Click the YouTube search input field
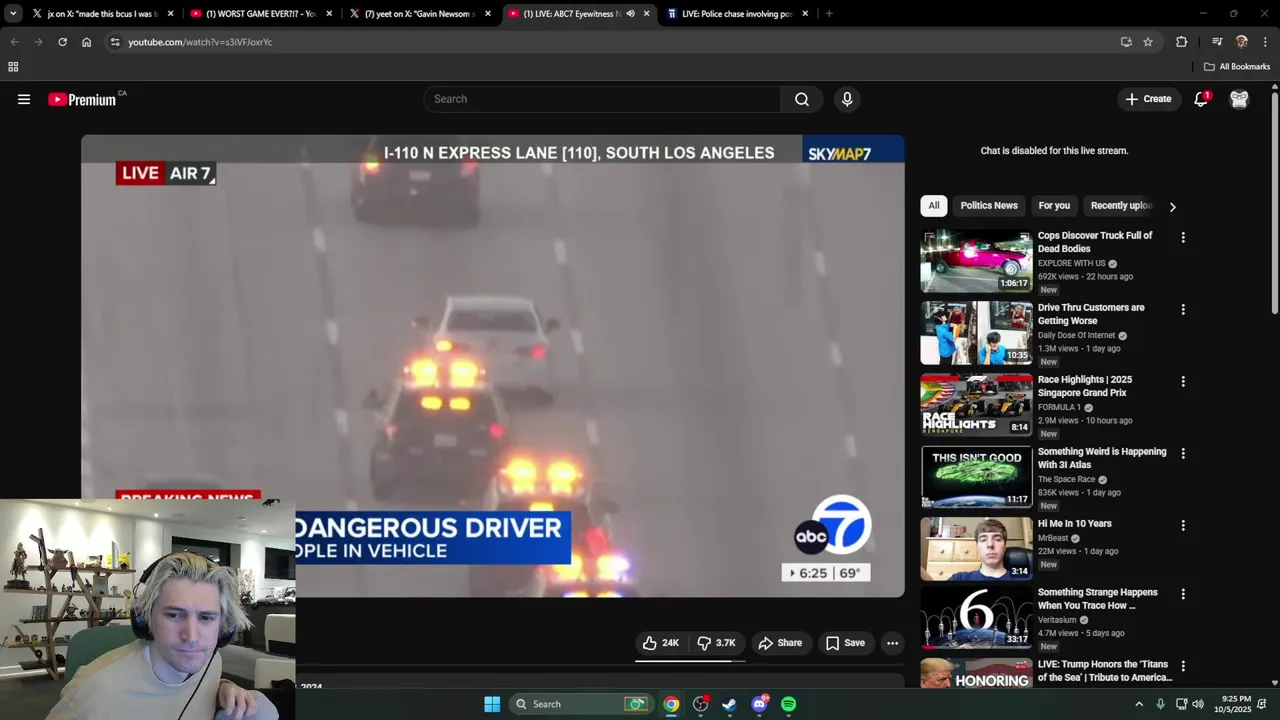The image size is (1280, 720). (602, 99)
